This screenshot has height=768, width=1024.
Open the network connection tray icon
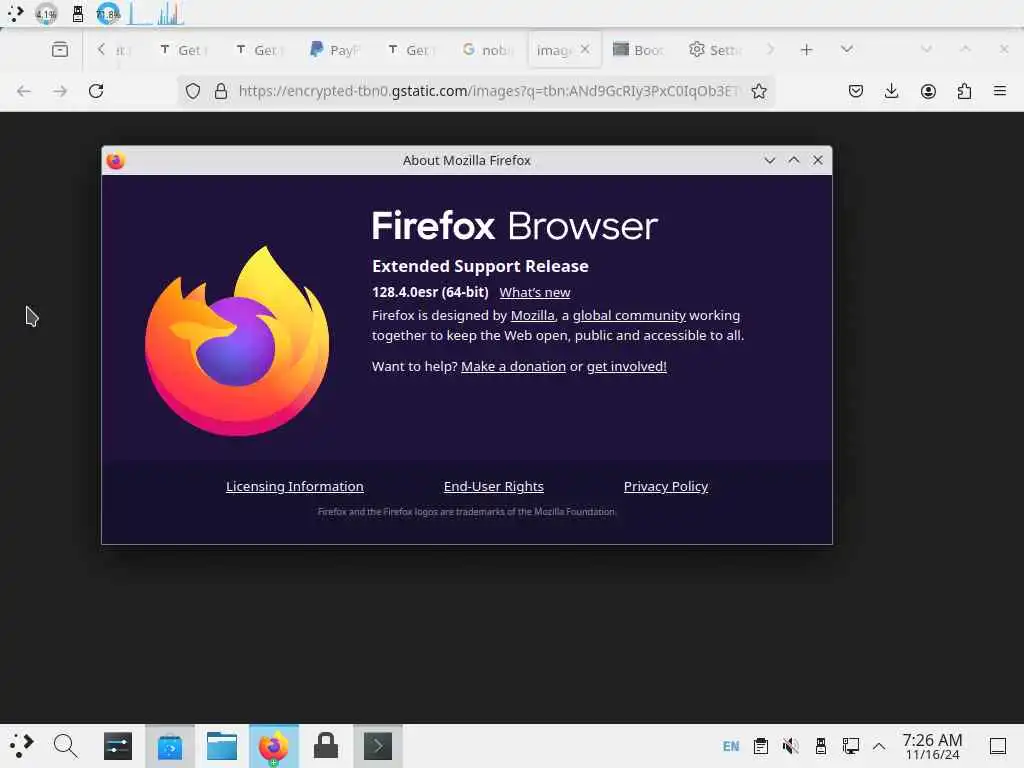tap(850, 746)
